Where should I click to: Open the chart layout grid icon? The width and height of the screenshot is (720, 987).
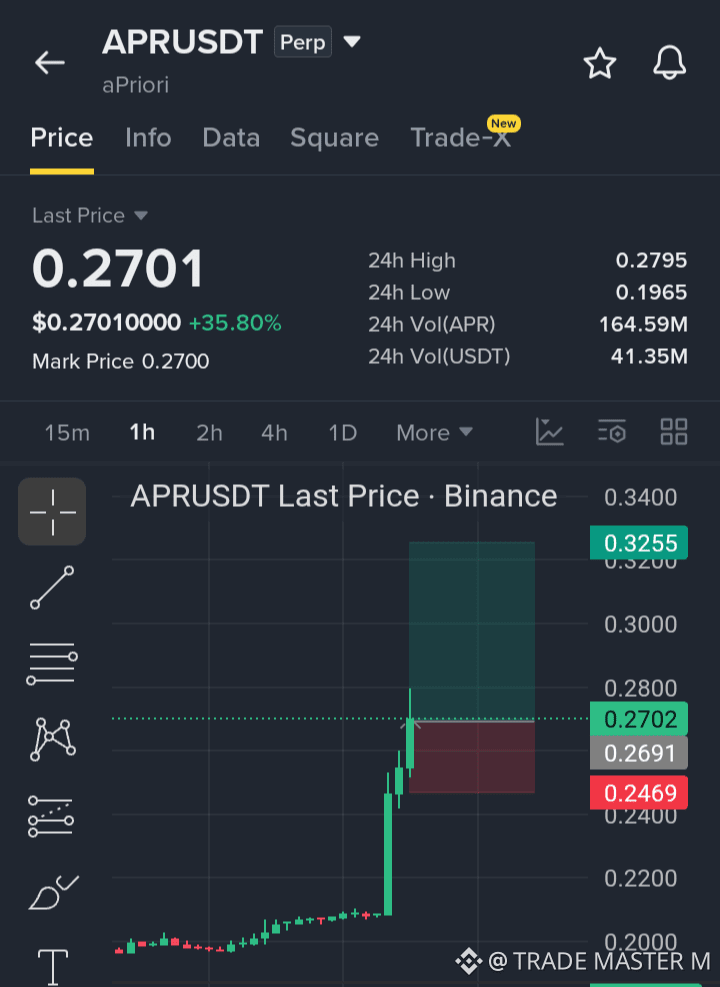pos(673,432)
